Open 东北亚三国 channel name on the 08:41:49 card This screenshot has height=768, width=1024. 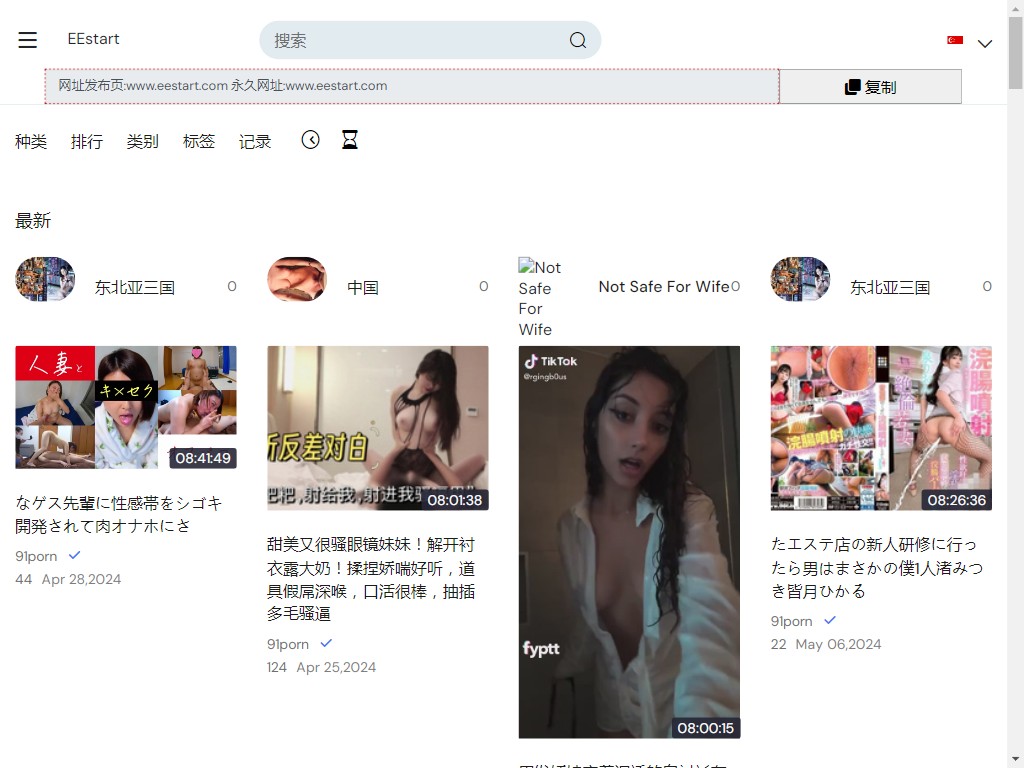(x=135, y=287)
